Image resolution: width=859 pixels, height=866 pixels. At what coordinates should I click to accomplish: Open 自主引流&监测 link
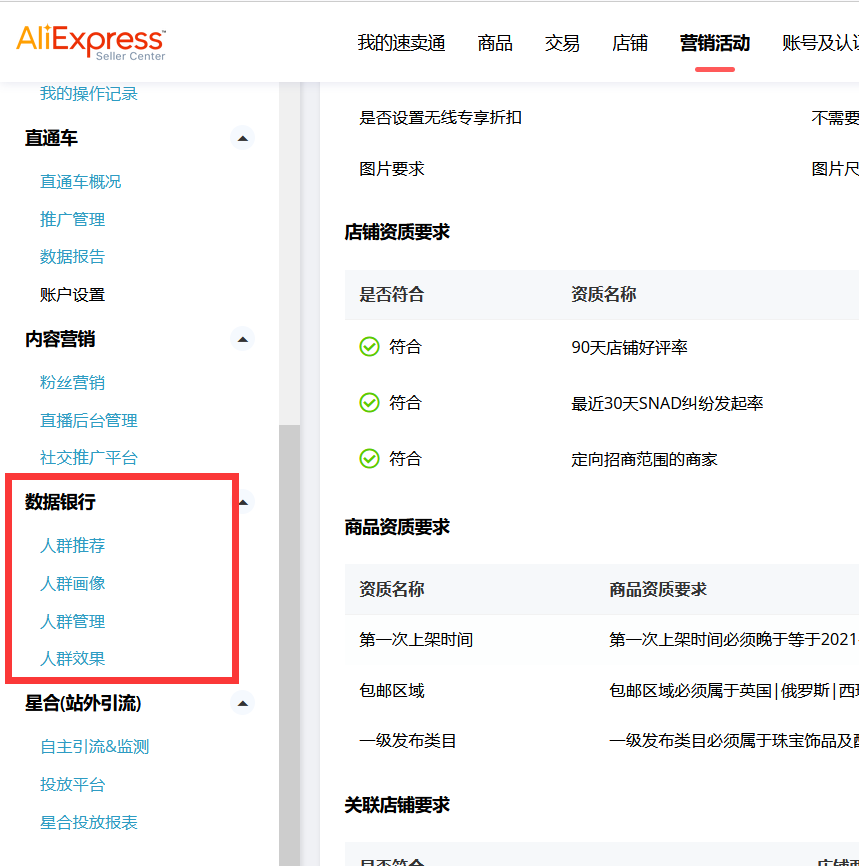click(x=94, y=747)
